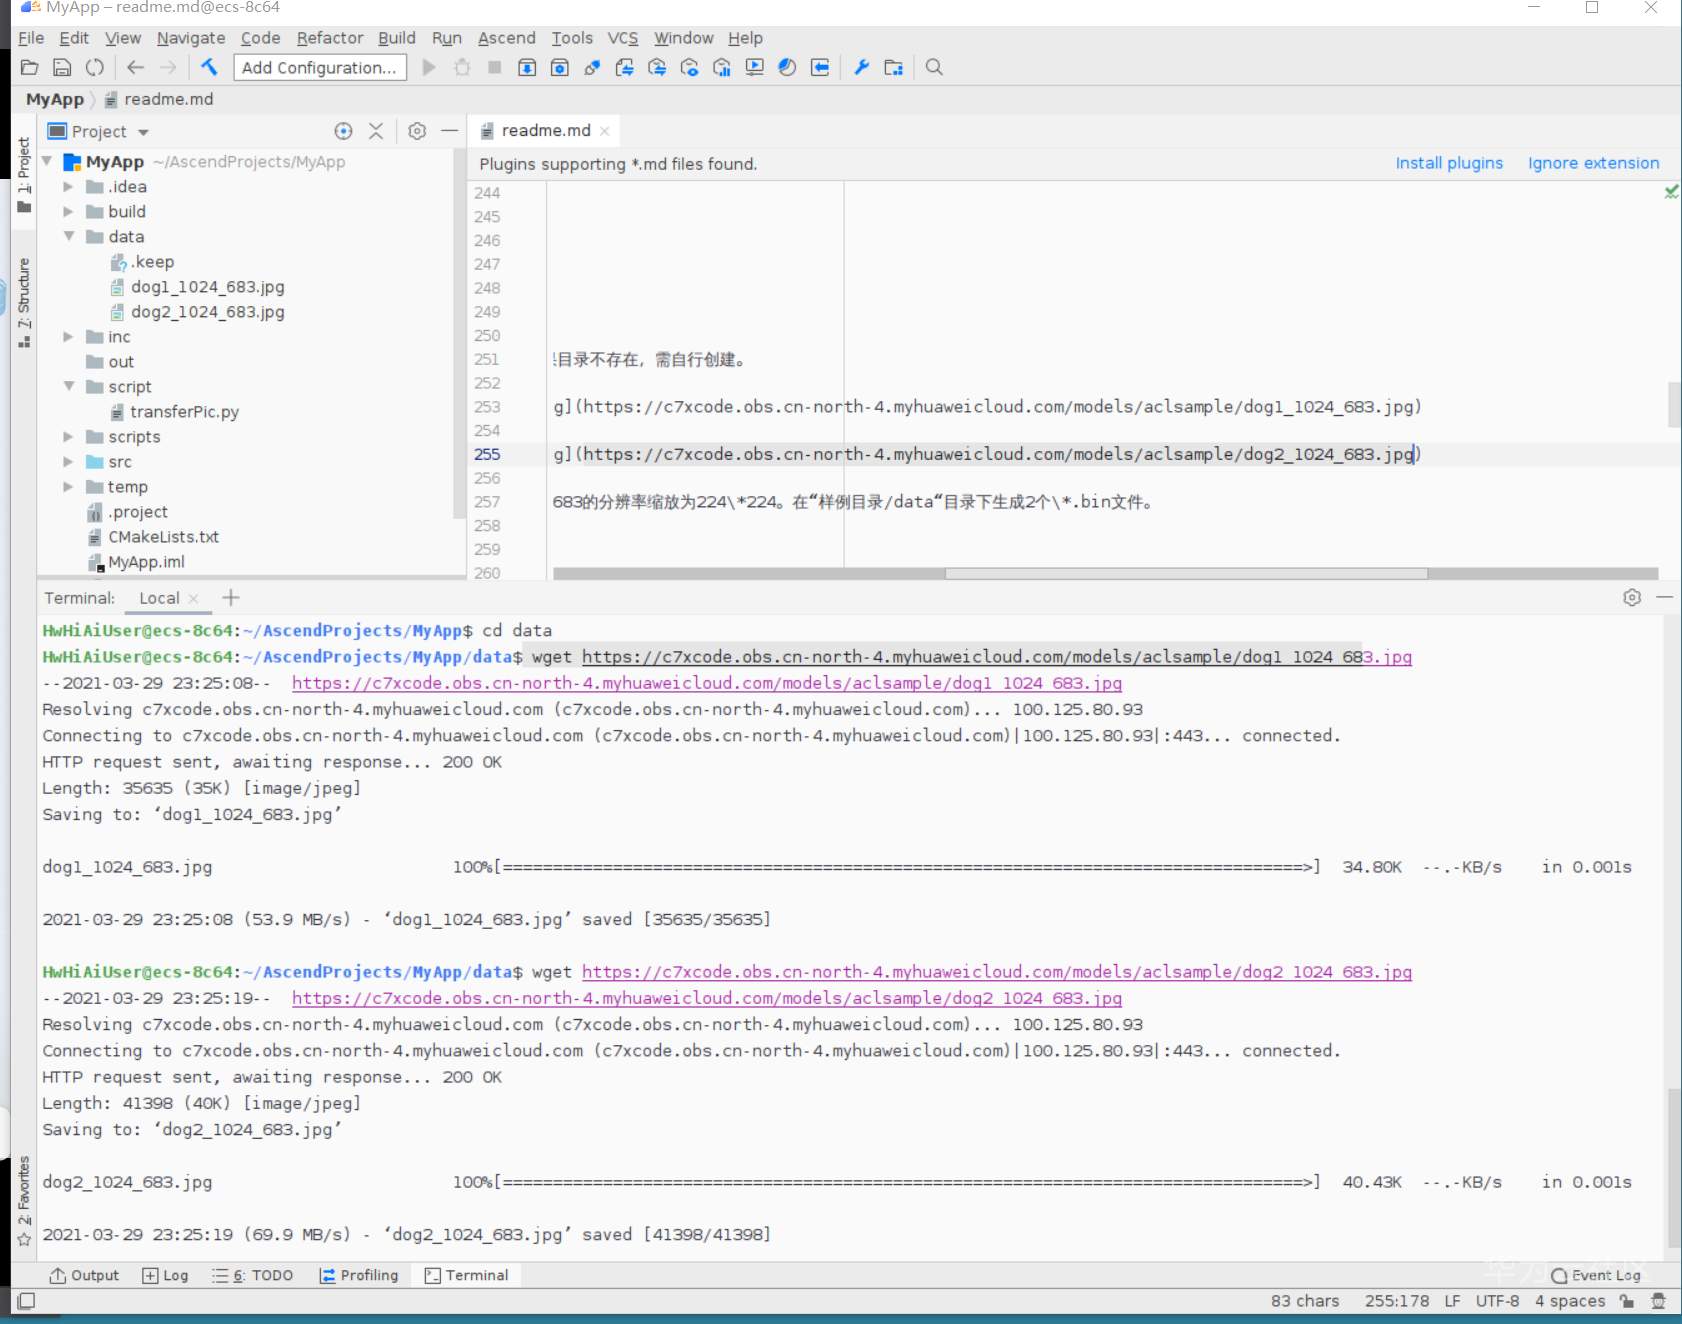Open the Profiling tool window
The height and width of the screenshot is (1324, 1682).
359,1275
